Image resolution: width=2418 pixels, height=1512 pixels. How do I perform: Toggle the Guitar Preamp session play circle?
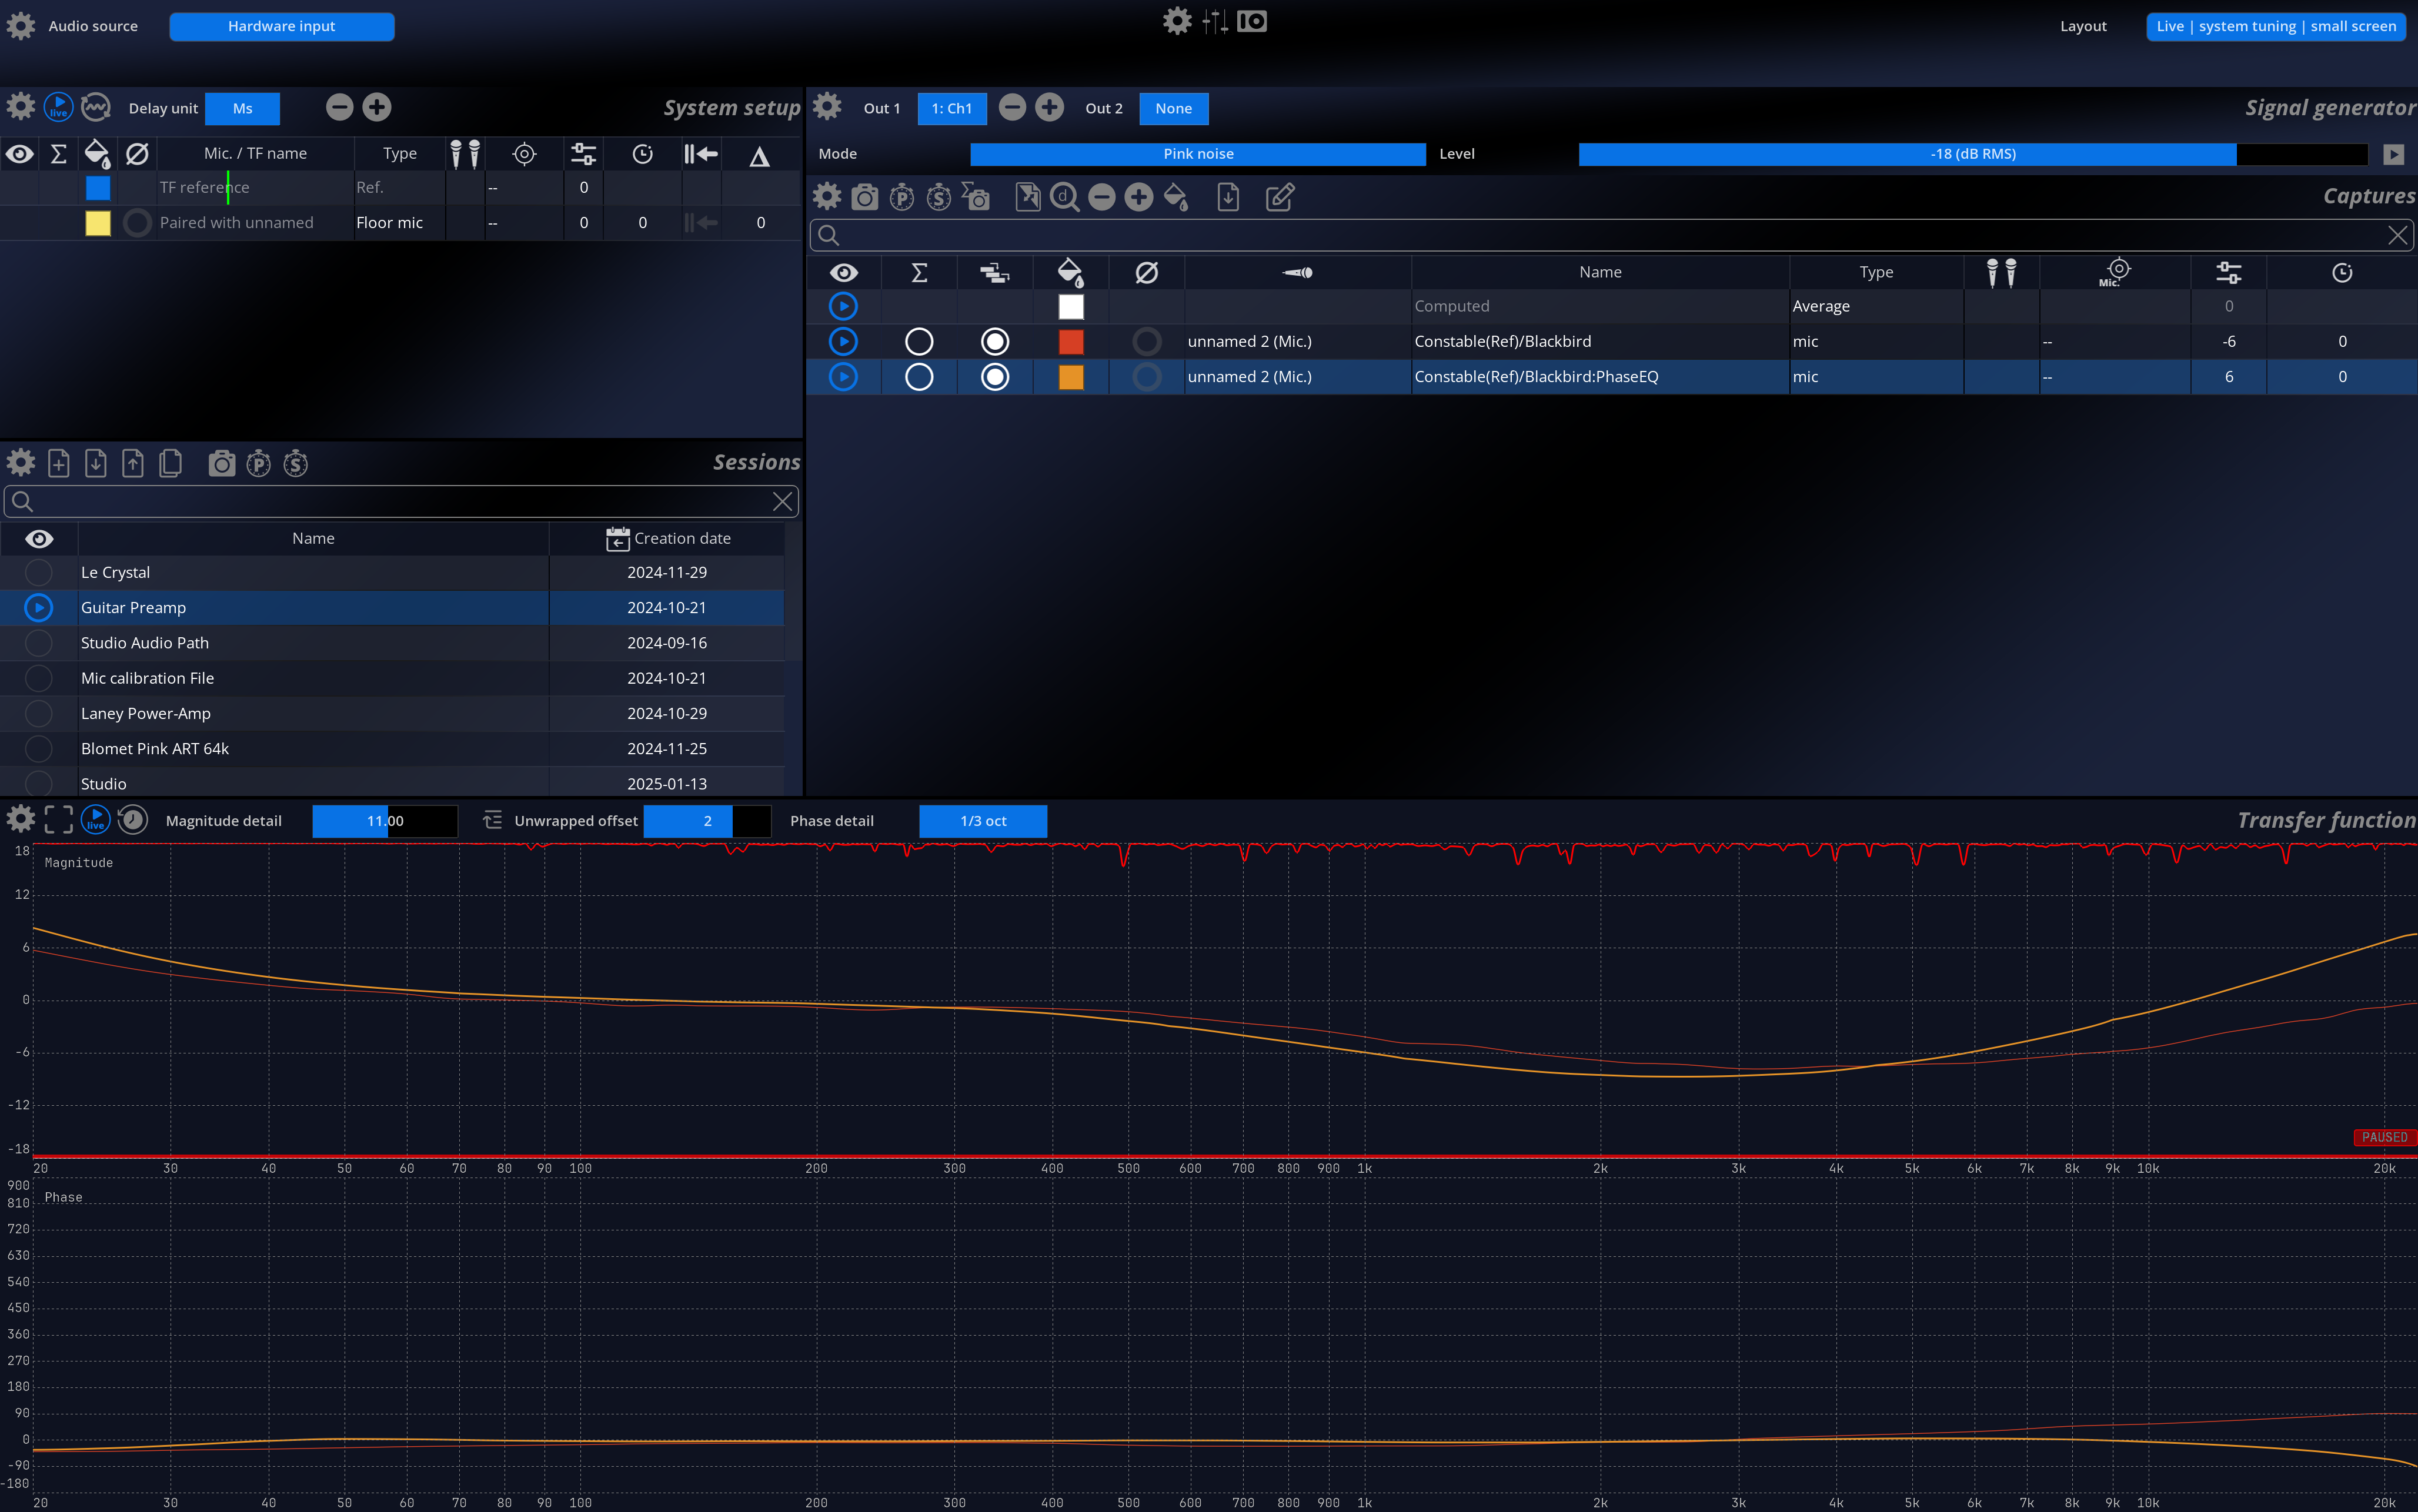39,607
